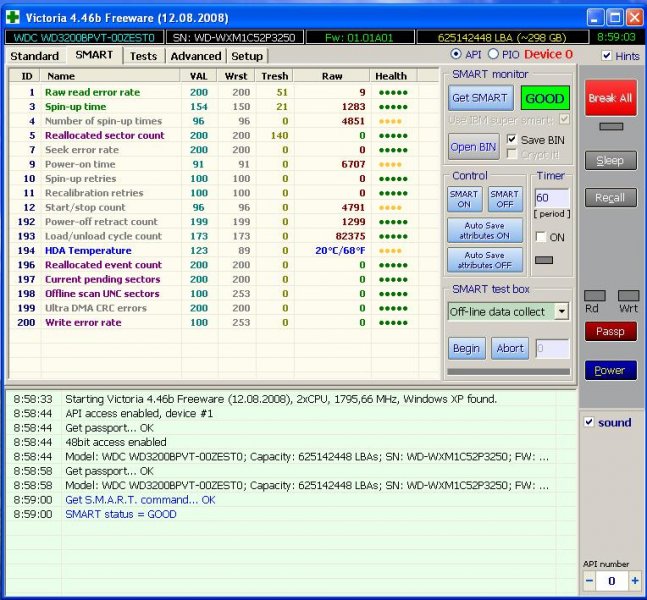Turn on the Timer ON checkbox

click(541, 237)
